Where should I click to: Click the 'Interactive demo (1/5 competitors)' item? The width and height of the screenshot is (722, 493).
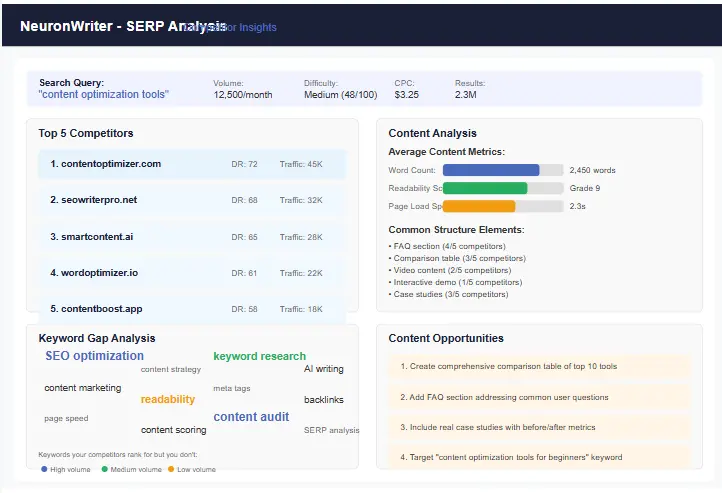click(x=455, y=282)
